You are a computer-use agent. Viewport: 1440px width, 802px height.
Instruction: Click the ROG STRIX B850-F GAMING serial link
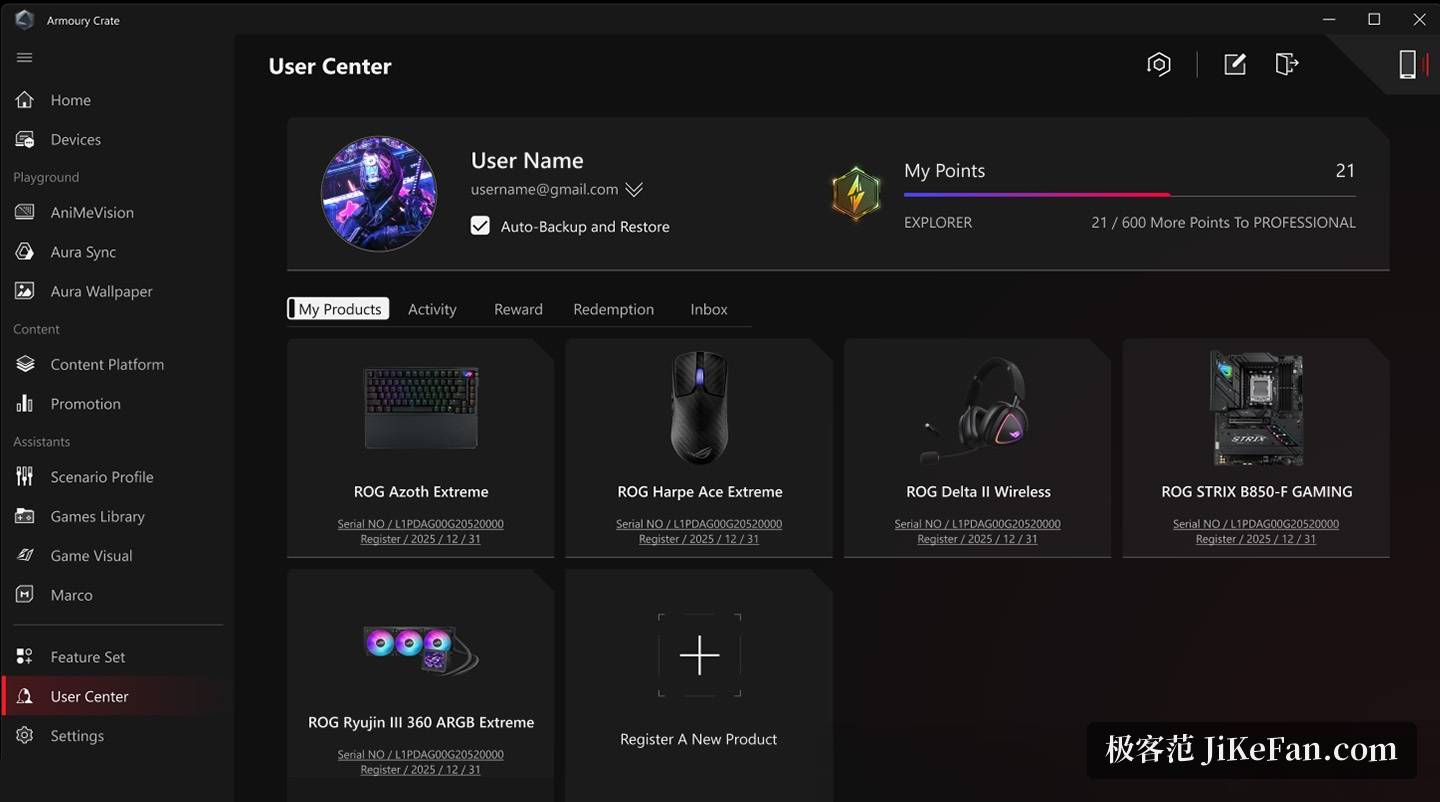click(x=1256, y=524)
